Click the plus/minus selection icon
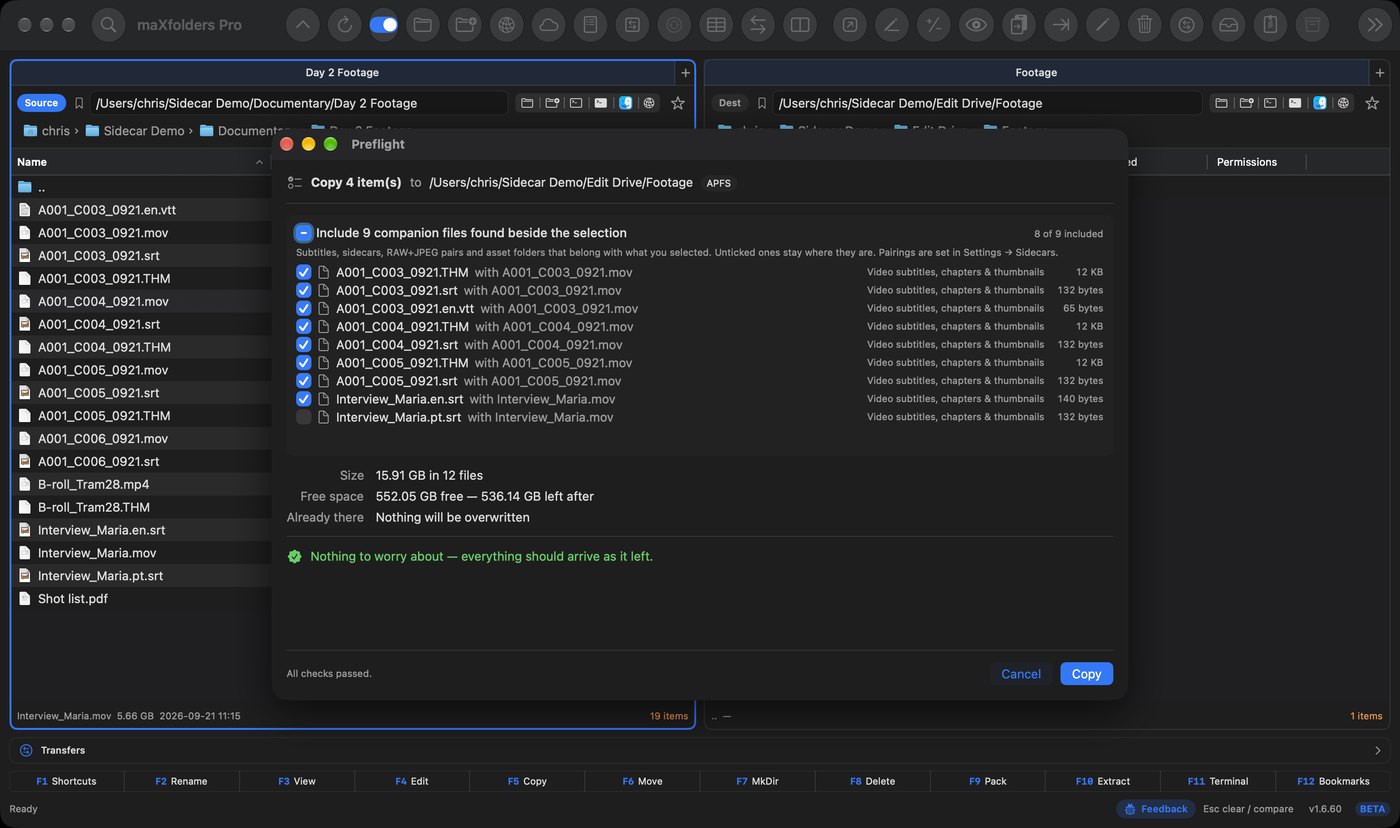Screen dimensions: 1400x828 click(934, 25)
